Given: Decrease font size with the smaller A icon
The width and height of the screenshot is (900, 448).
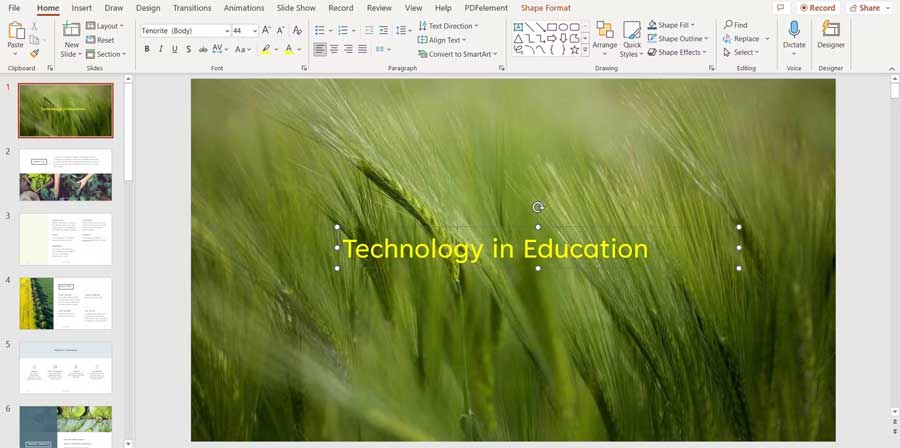Looking at the screenshot, I should click(x=281, y=30).
